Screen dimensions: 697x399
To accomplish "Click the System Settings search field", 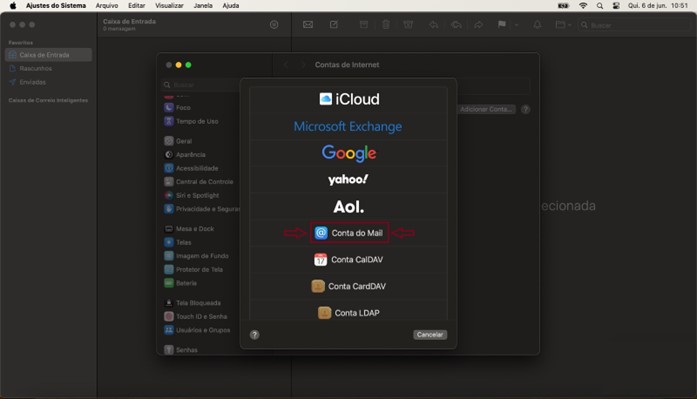I will pyautogui.click(x=201, y=85).
